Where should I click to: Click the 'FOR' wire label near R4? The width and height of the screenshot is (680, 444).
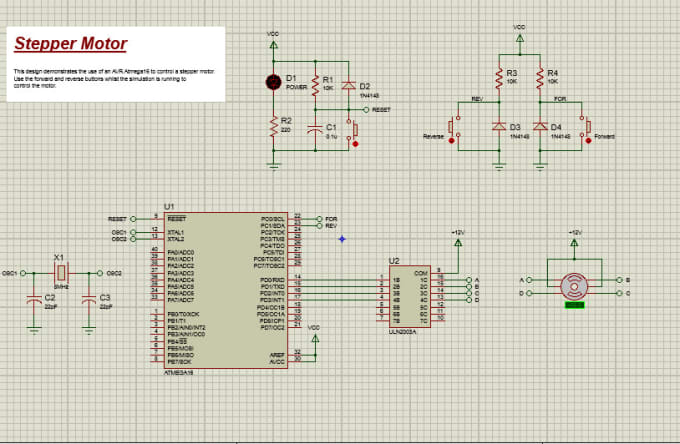560,99
